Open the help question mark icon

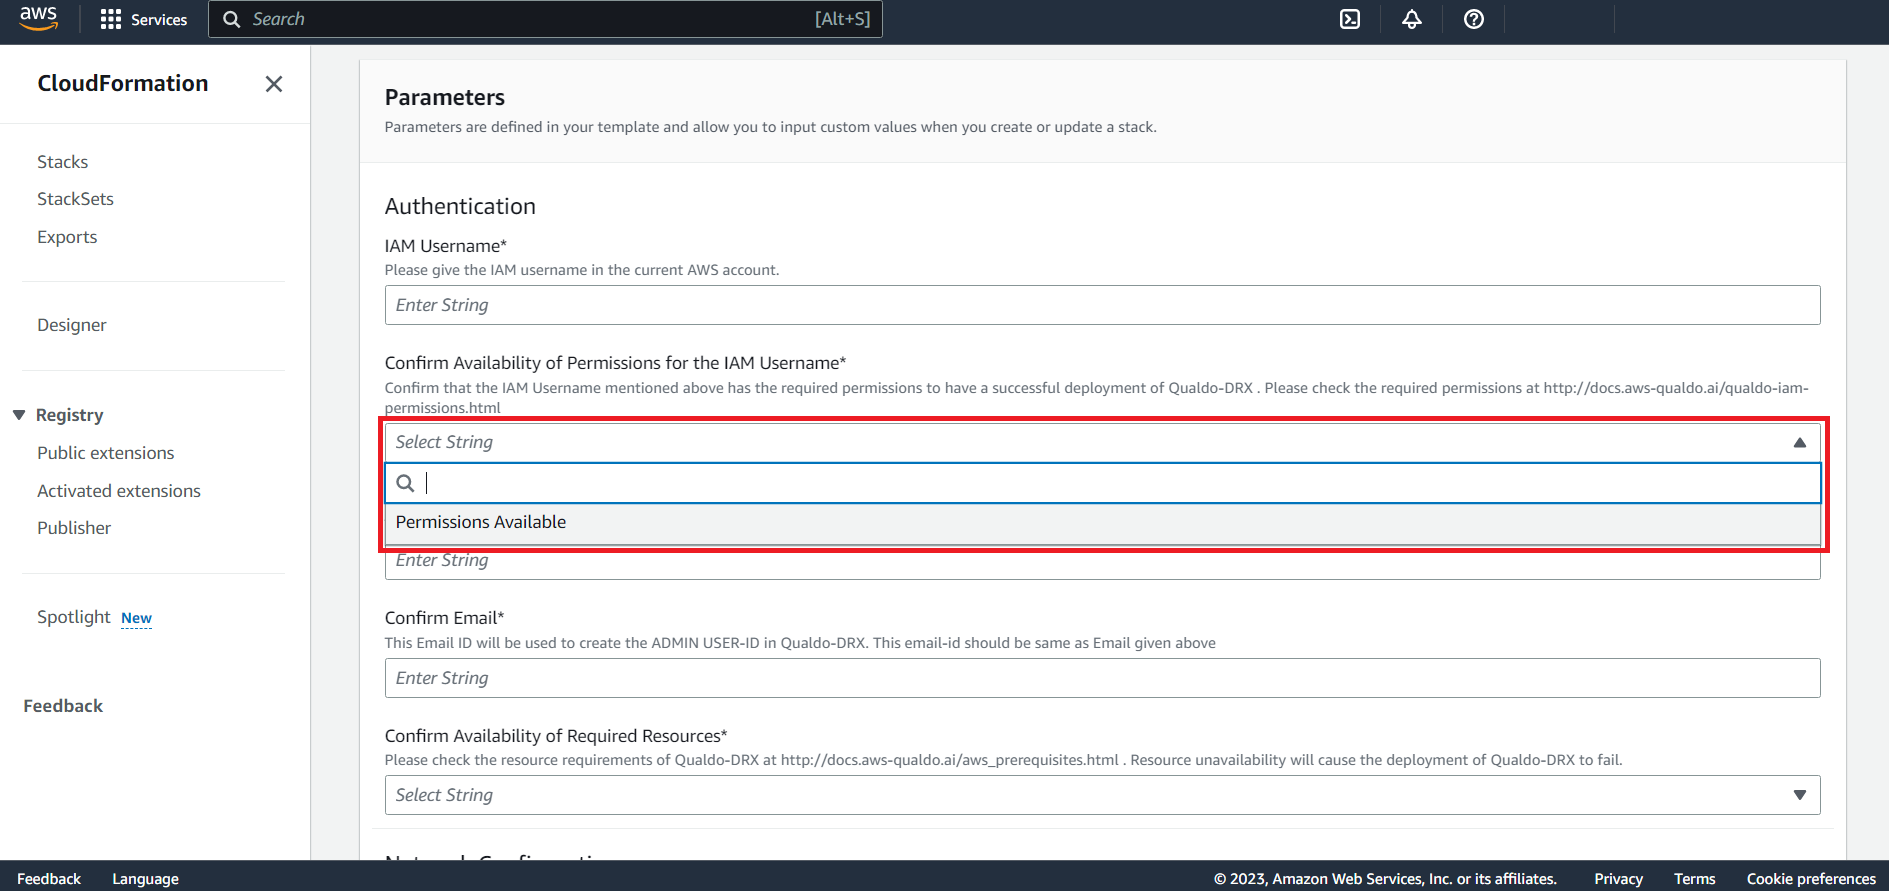click(x=1474, y=19)
